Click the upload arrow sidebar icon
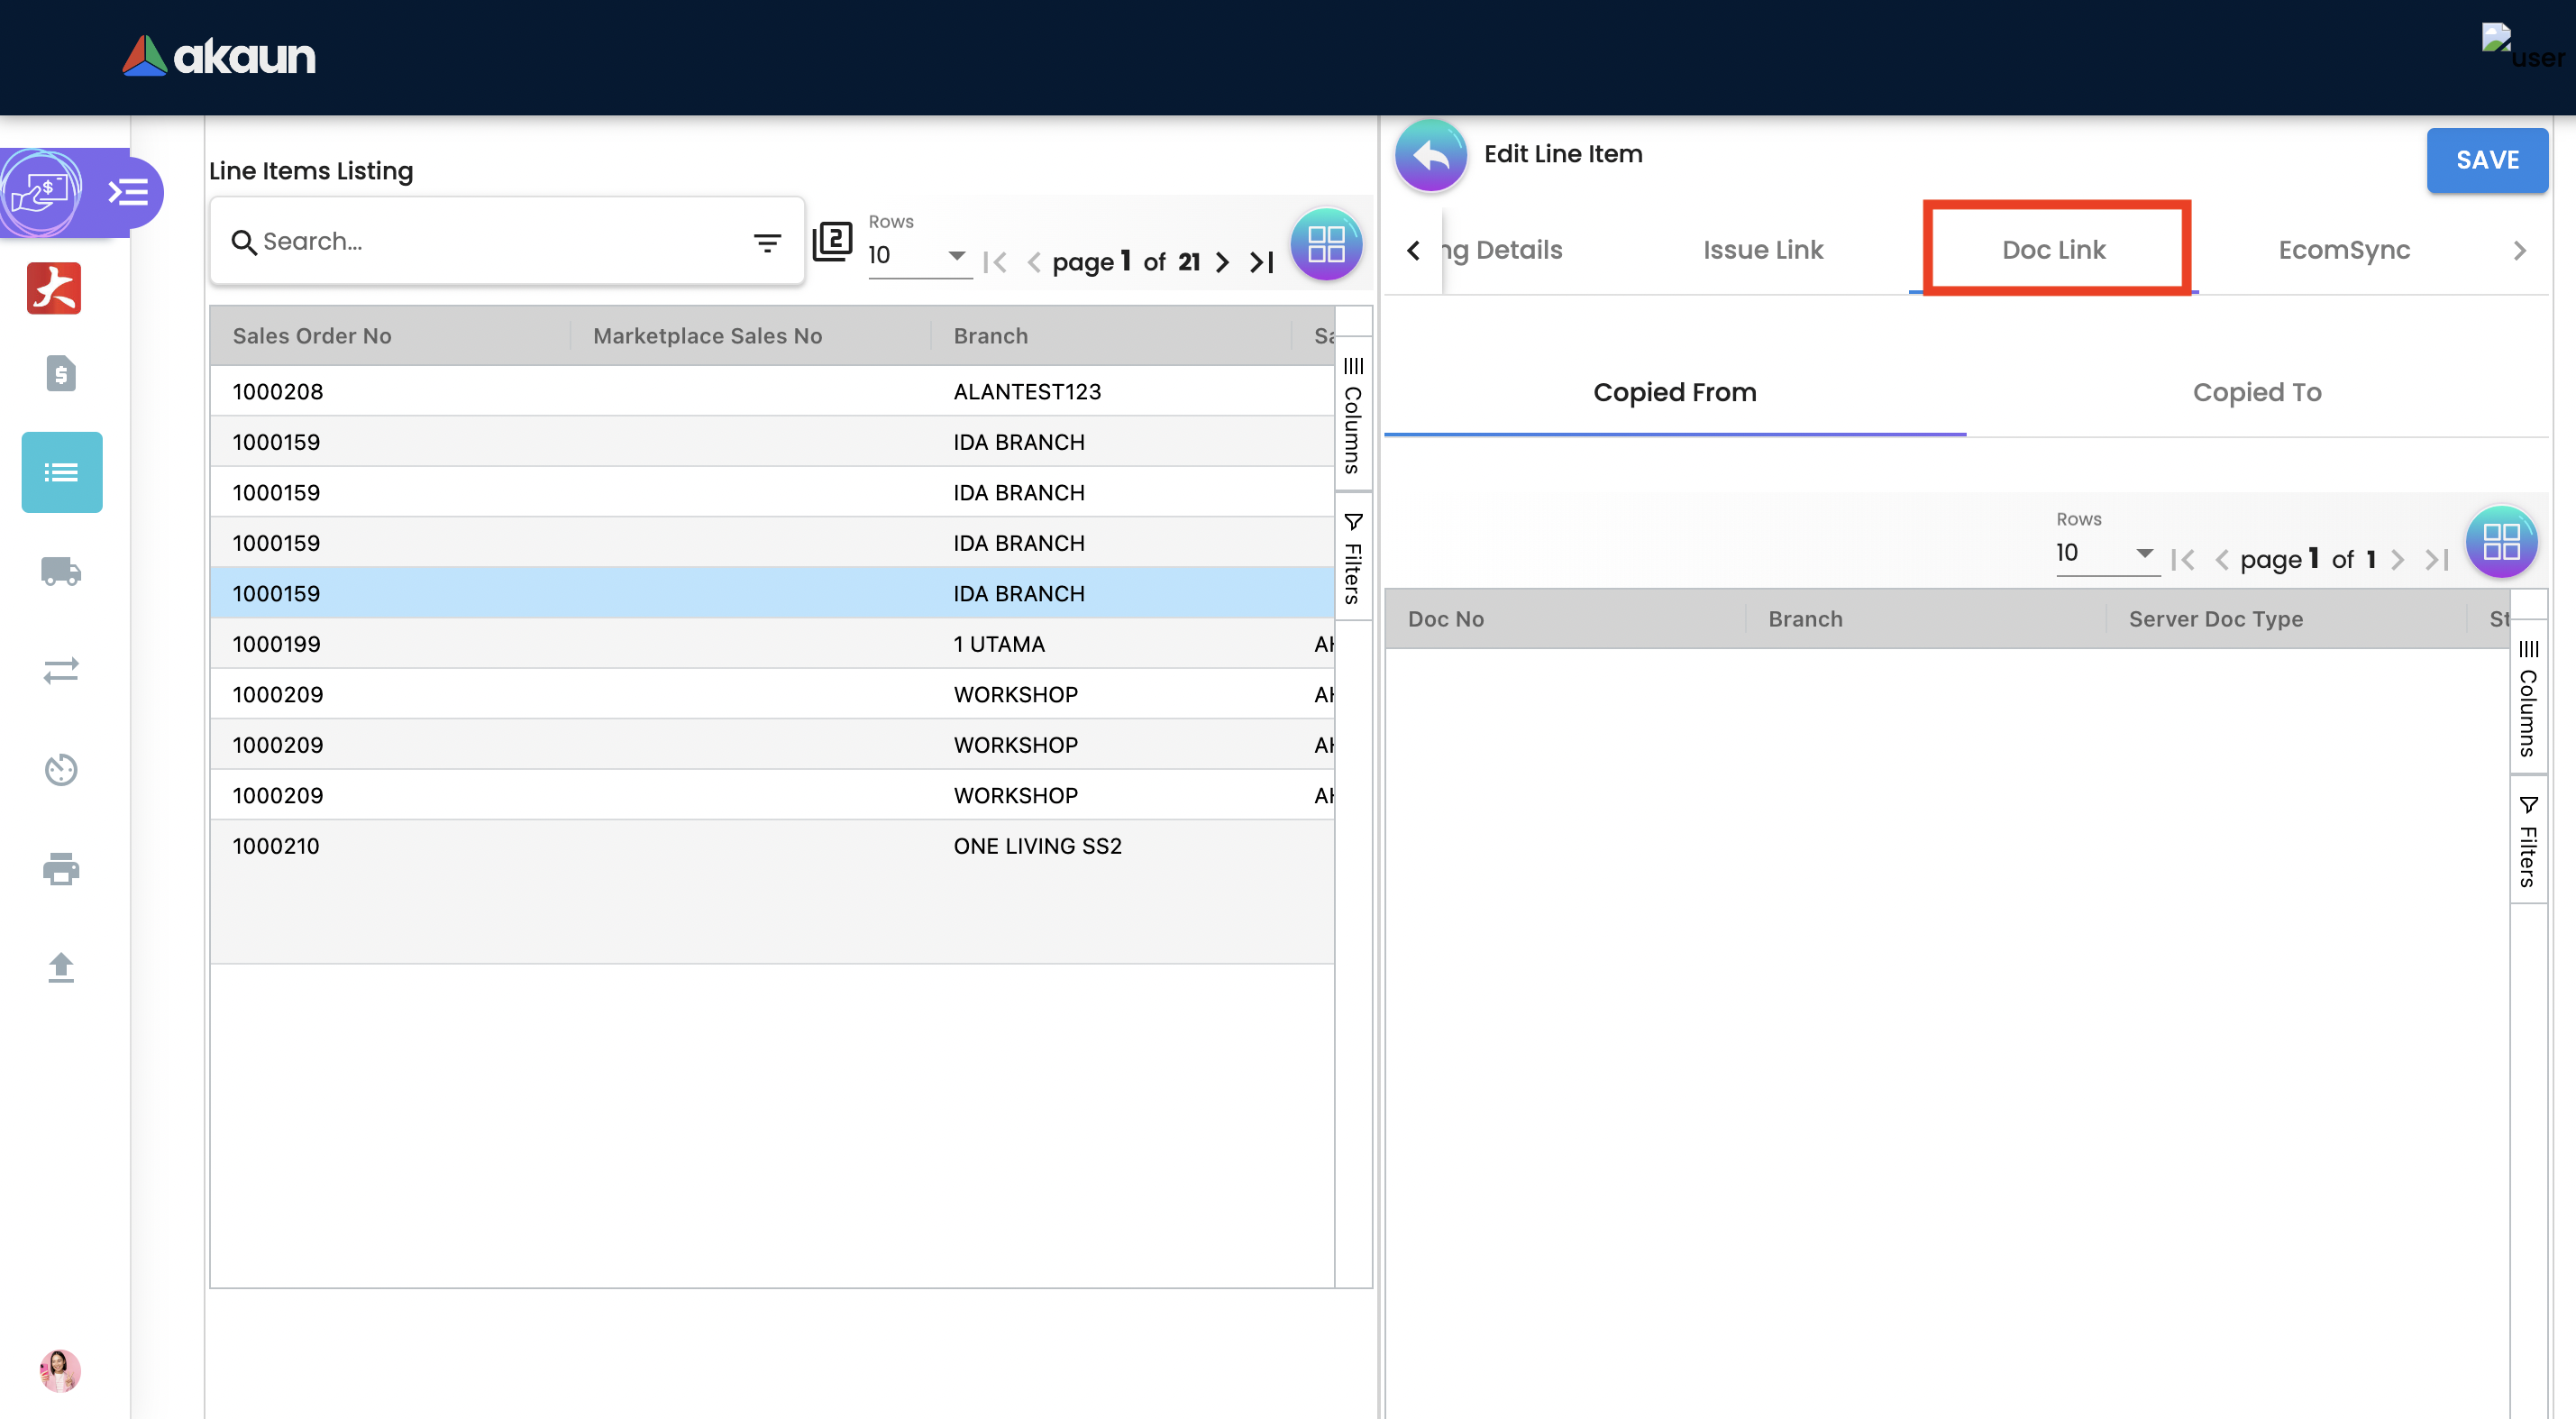The image size is (2576, 1419). coord(61,967)
